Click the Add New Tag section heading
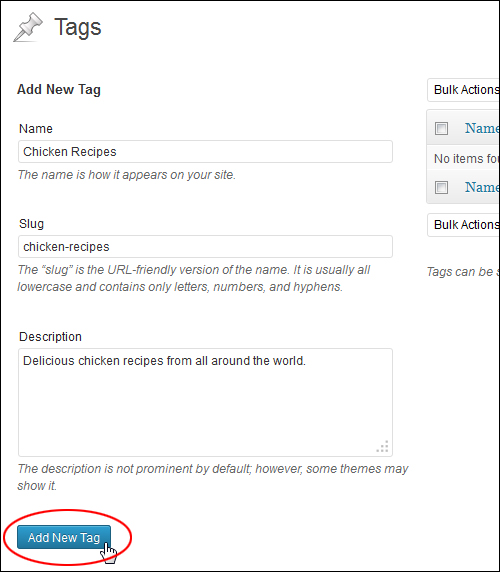Viewport: 500px width, 572px height. [59, 89]
